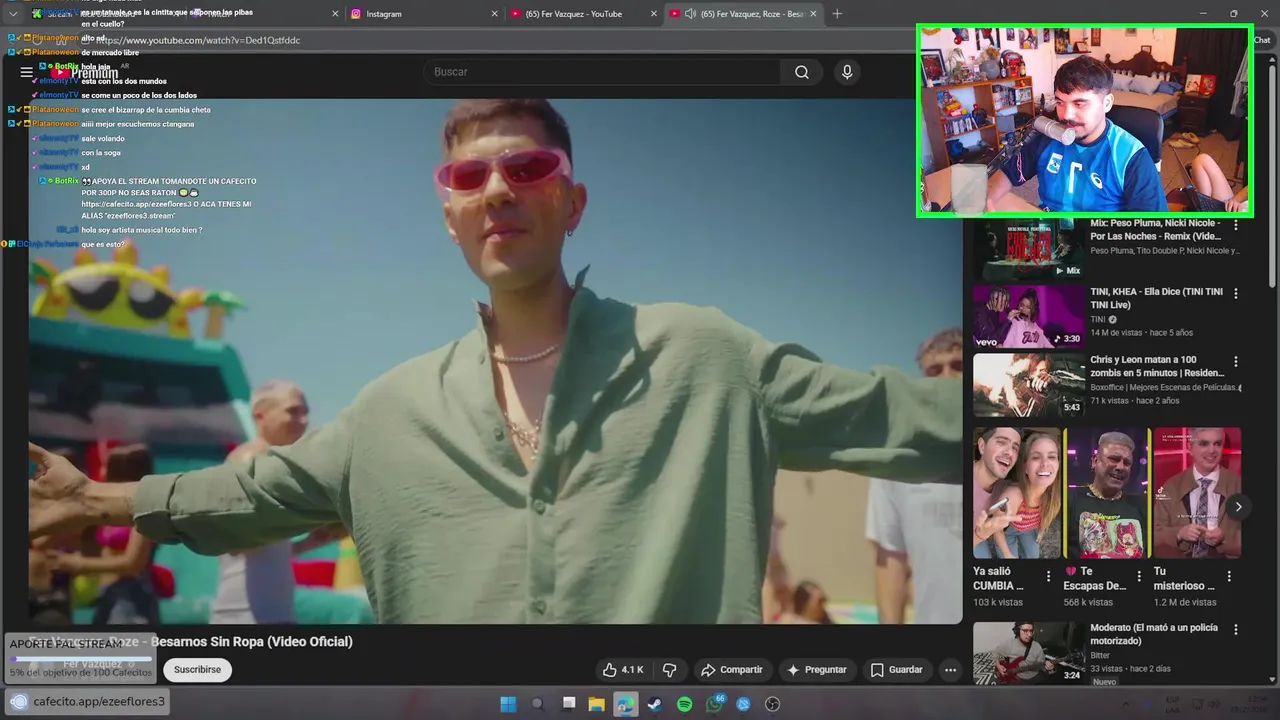Open options for Ya salió CUMBIA short
This screenshot has height=720, width=1280.
pos(1048,576)
